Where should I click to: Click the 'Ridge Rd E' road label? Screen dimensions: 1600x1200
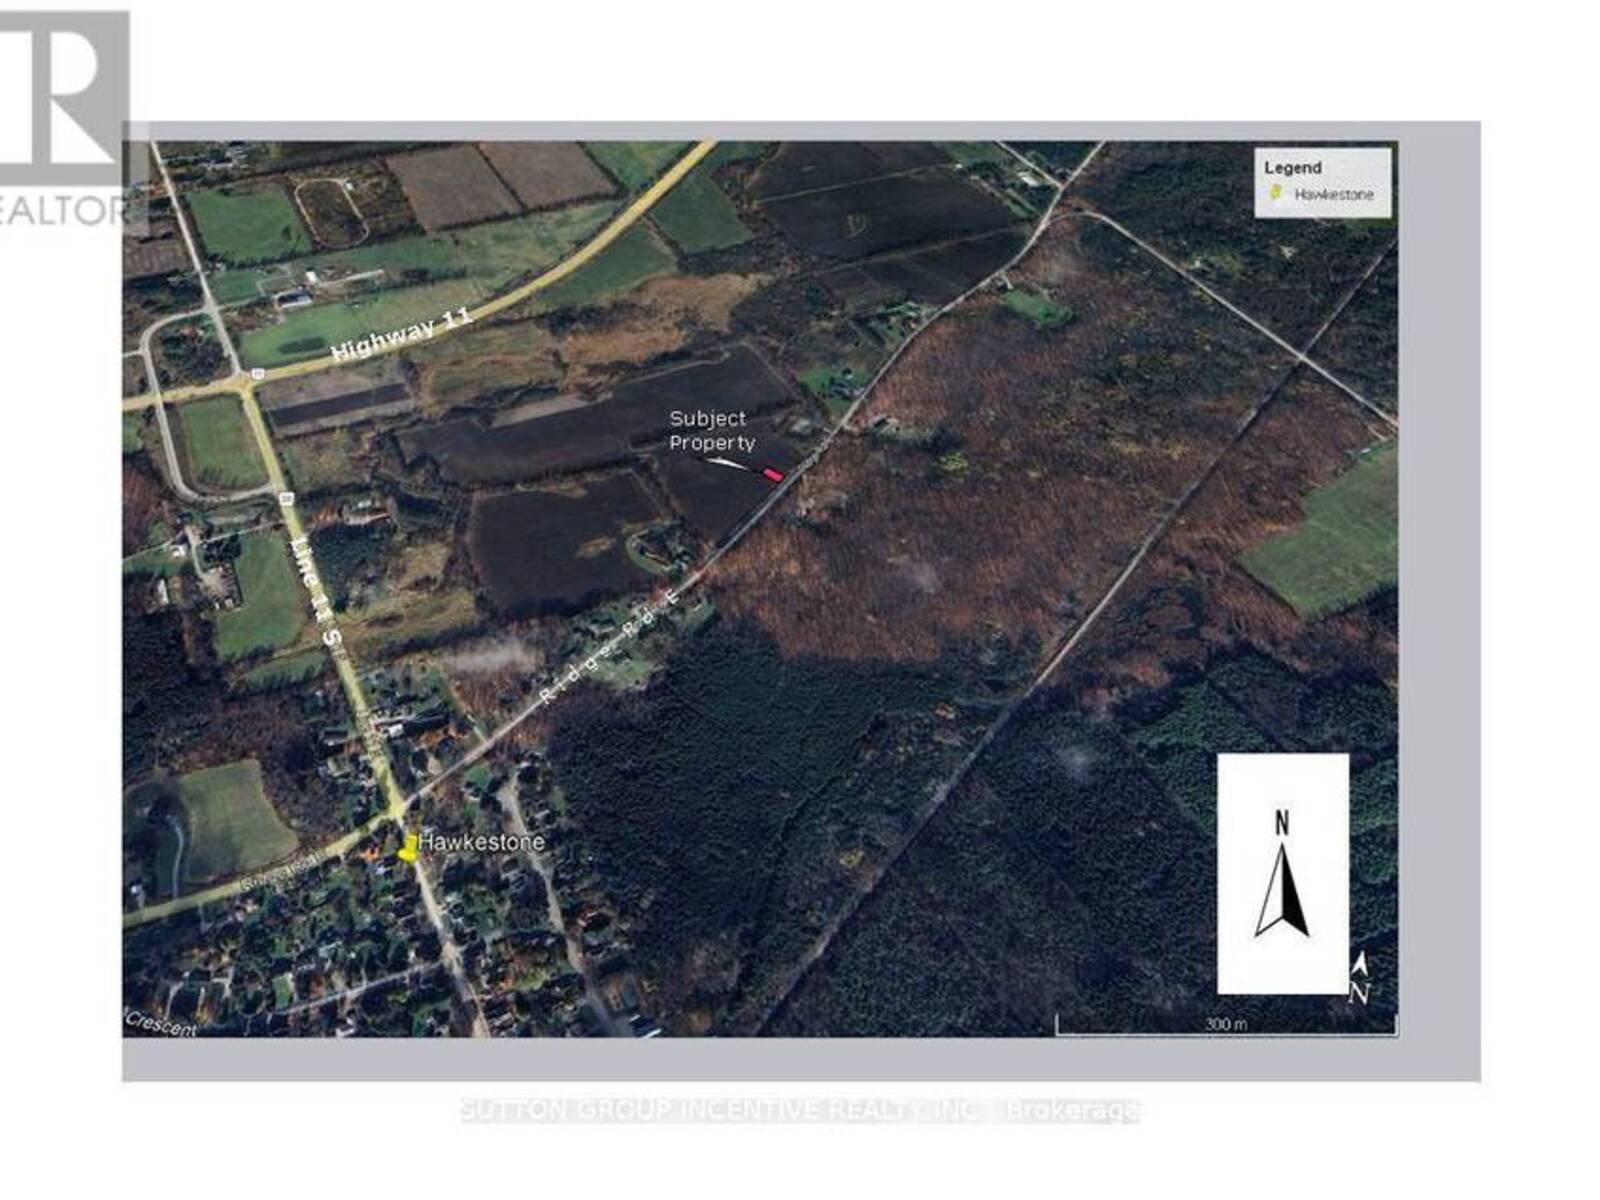tap(610, 648)
